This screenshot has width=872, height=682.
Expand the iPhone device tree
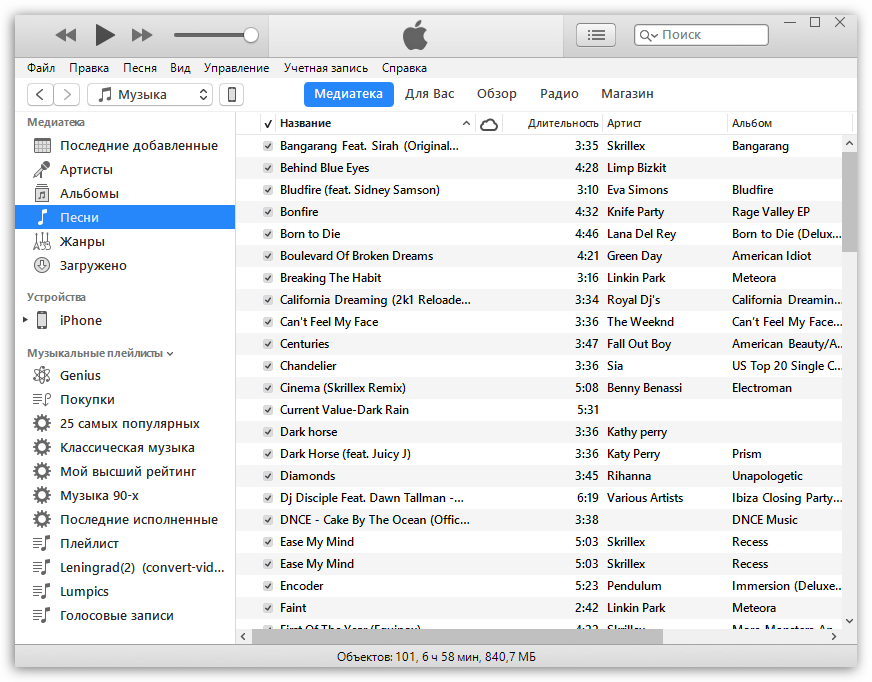coord(26,321)
